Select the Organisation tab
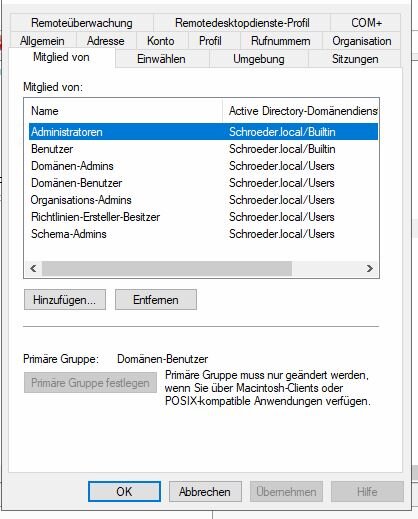 362,41
